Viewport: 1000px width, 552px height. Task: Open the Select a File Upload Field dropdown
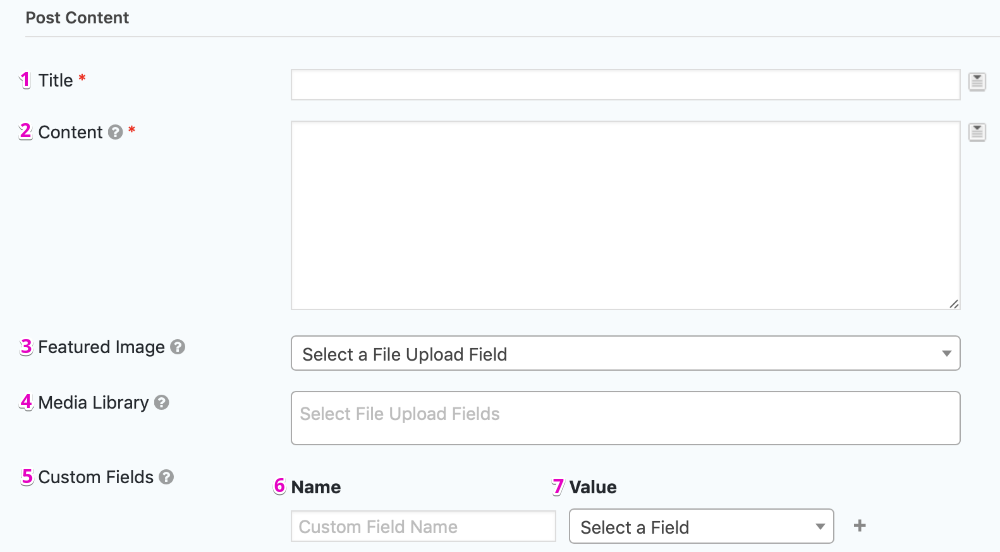coord(626,353)
